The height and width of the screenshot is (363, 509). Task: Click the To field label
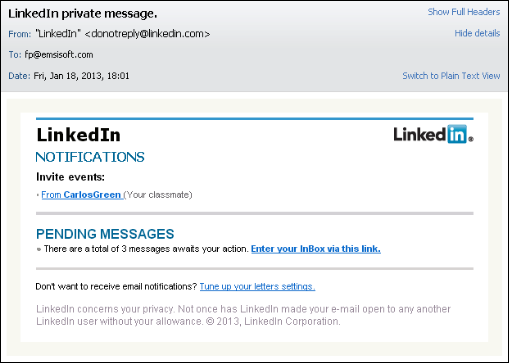[15, 55]
